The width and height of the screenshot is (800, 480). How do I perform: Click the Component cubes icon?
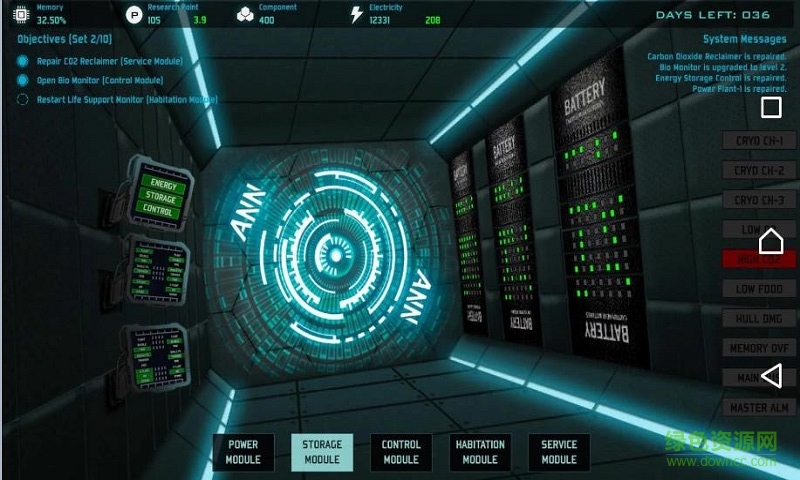point(245,15)
